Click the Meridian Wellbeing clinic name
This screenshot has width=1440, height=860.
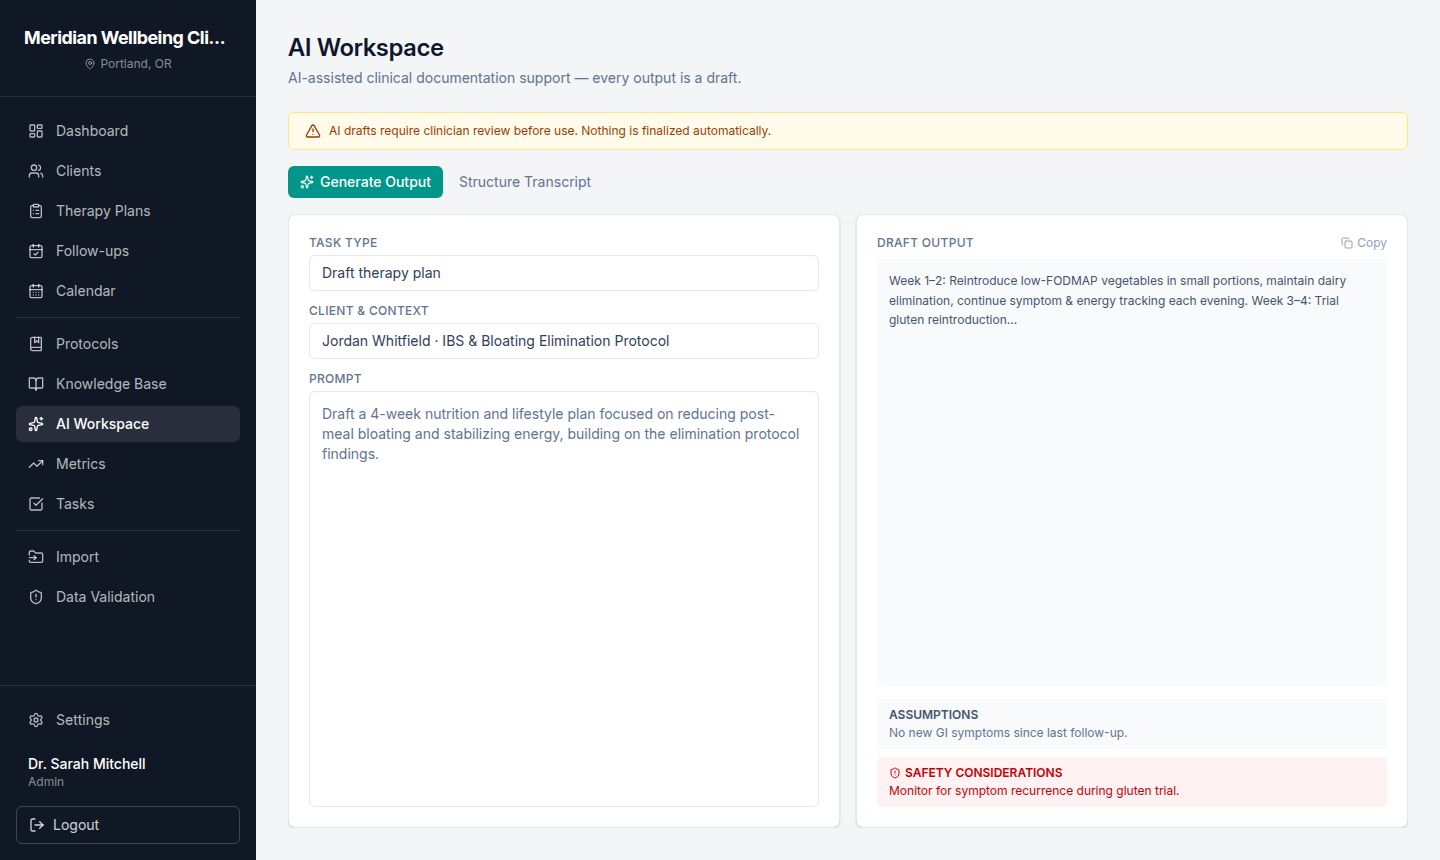(x=125, y=38)
